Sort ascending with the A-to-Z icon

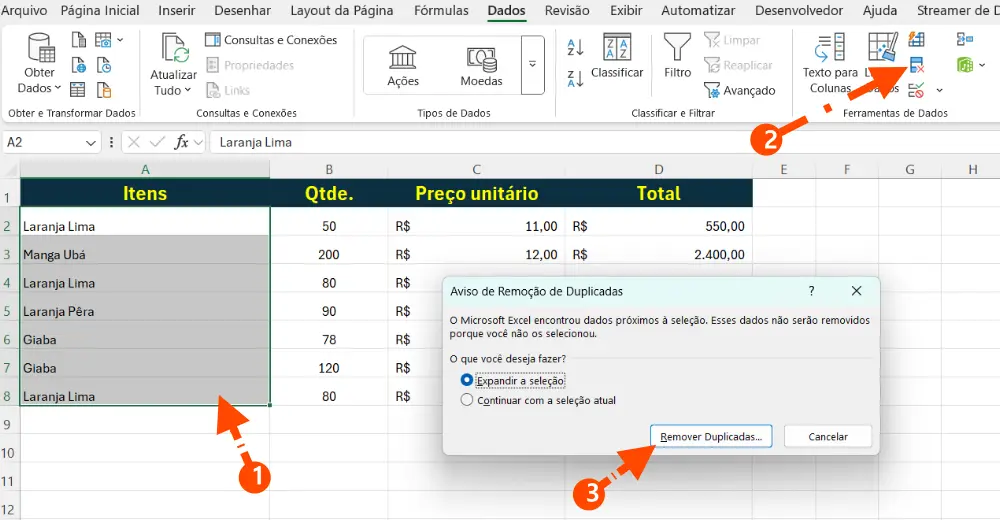pyautogui.click(x=575, y=47)
